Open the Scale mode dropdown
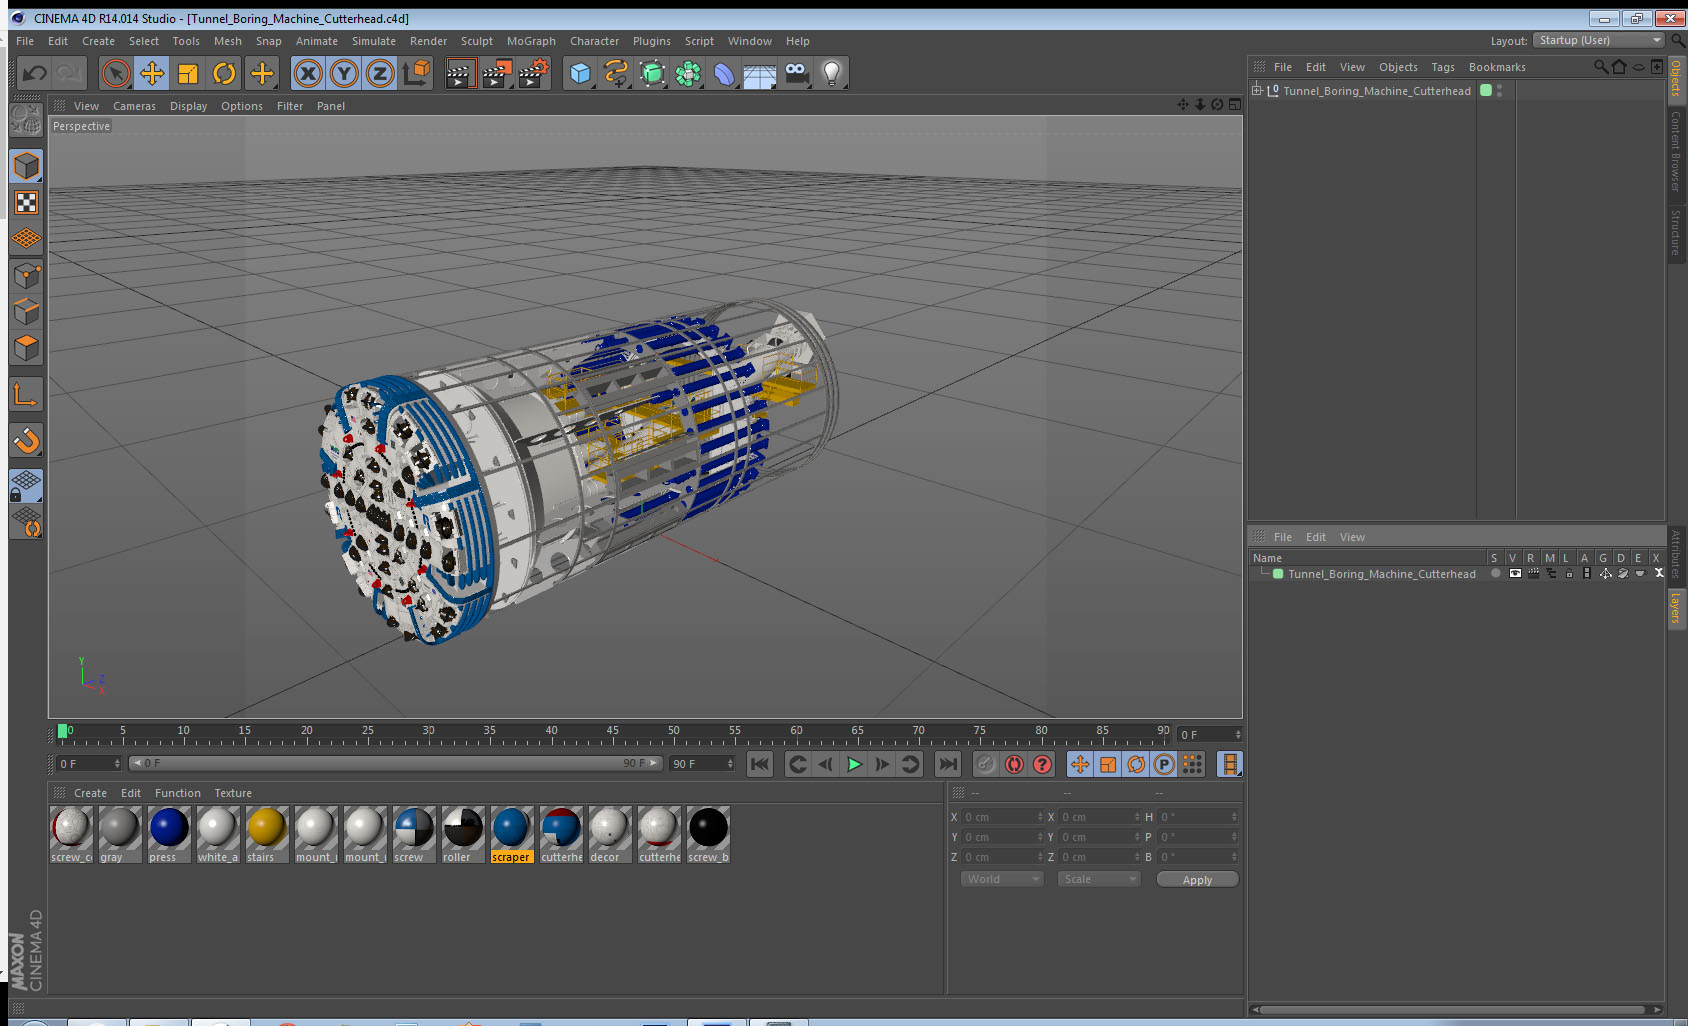This screenshot has width=1688, height=1026. click(x=1099, y=879)
